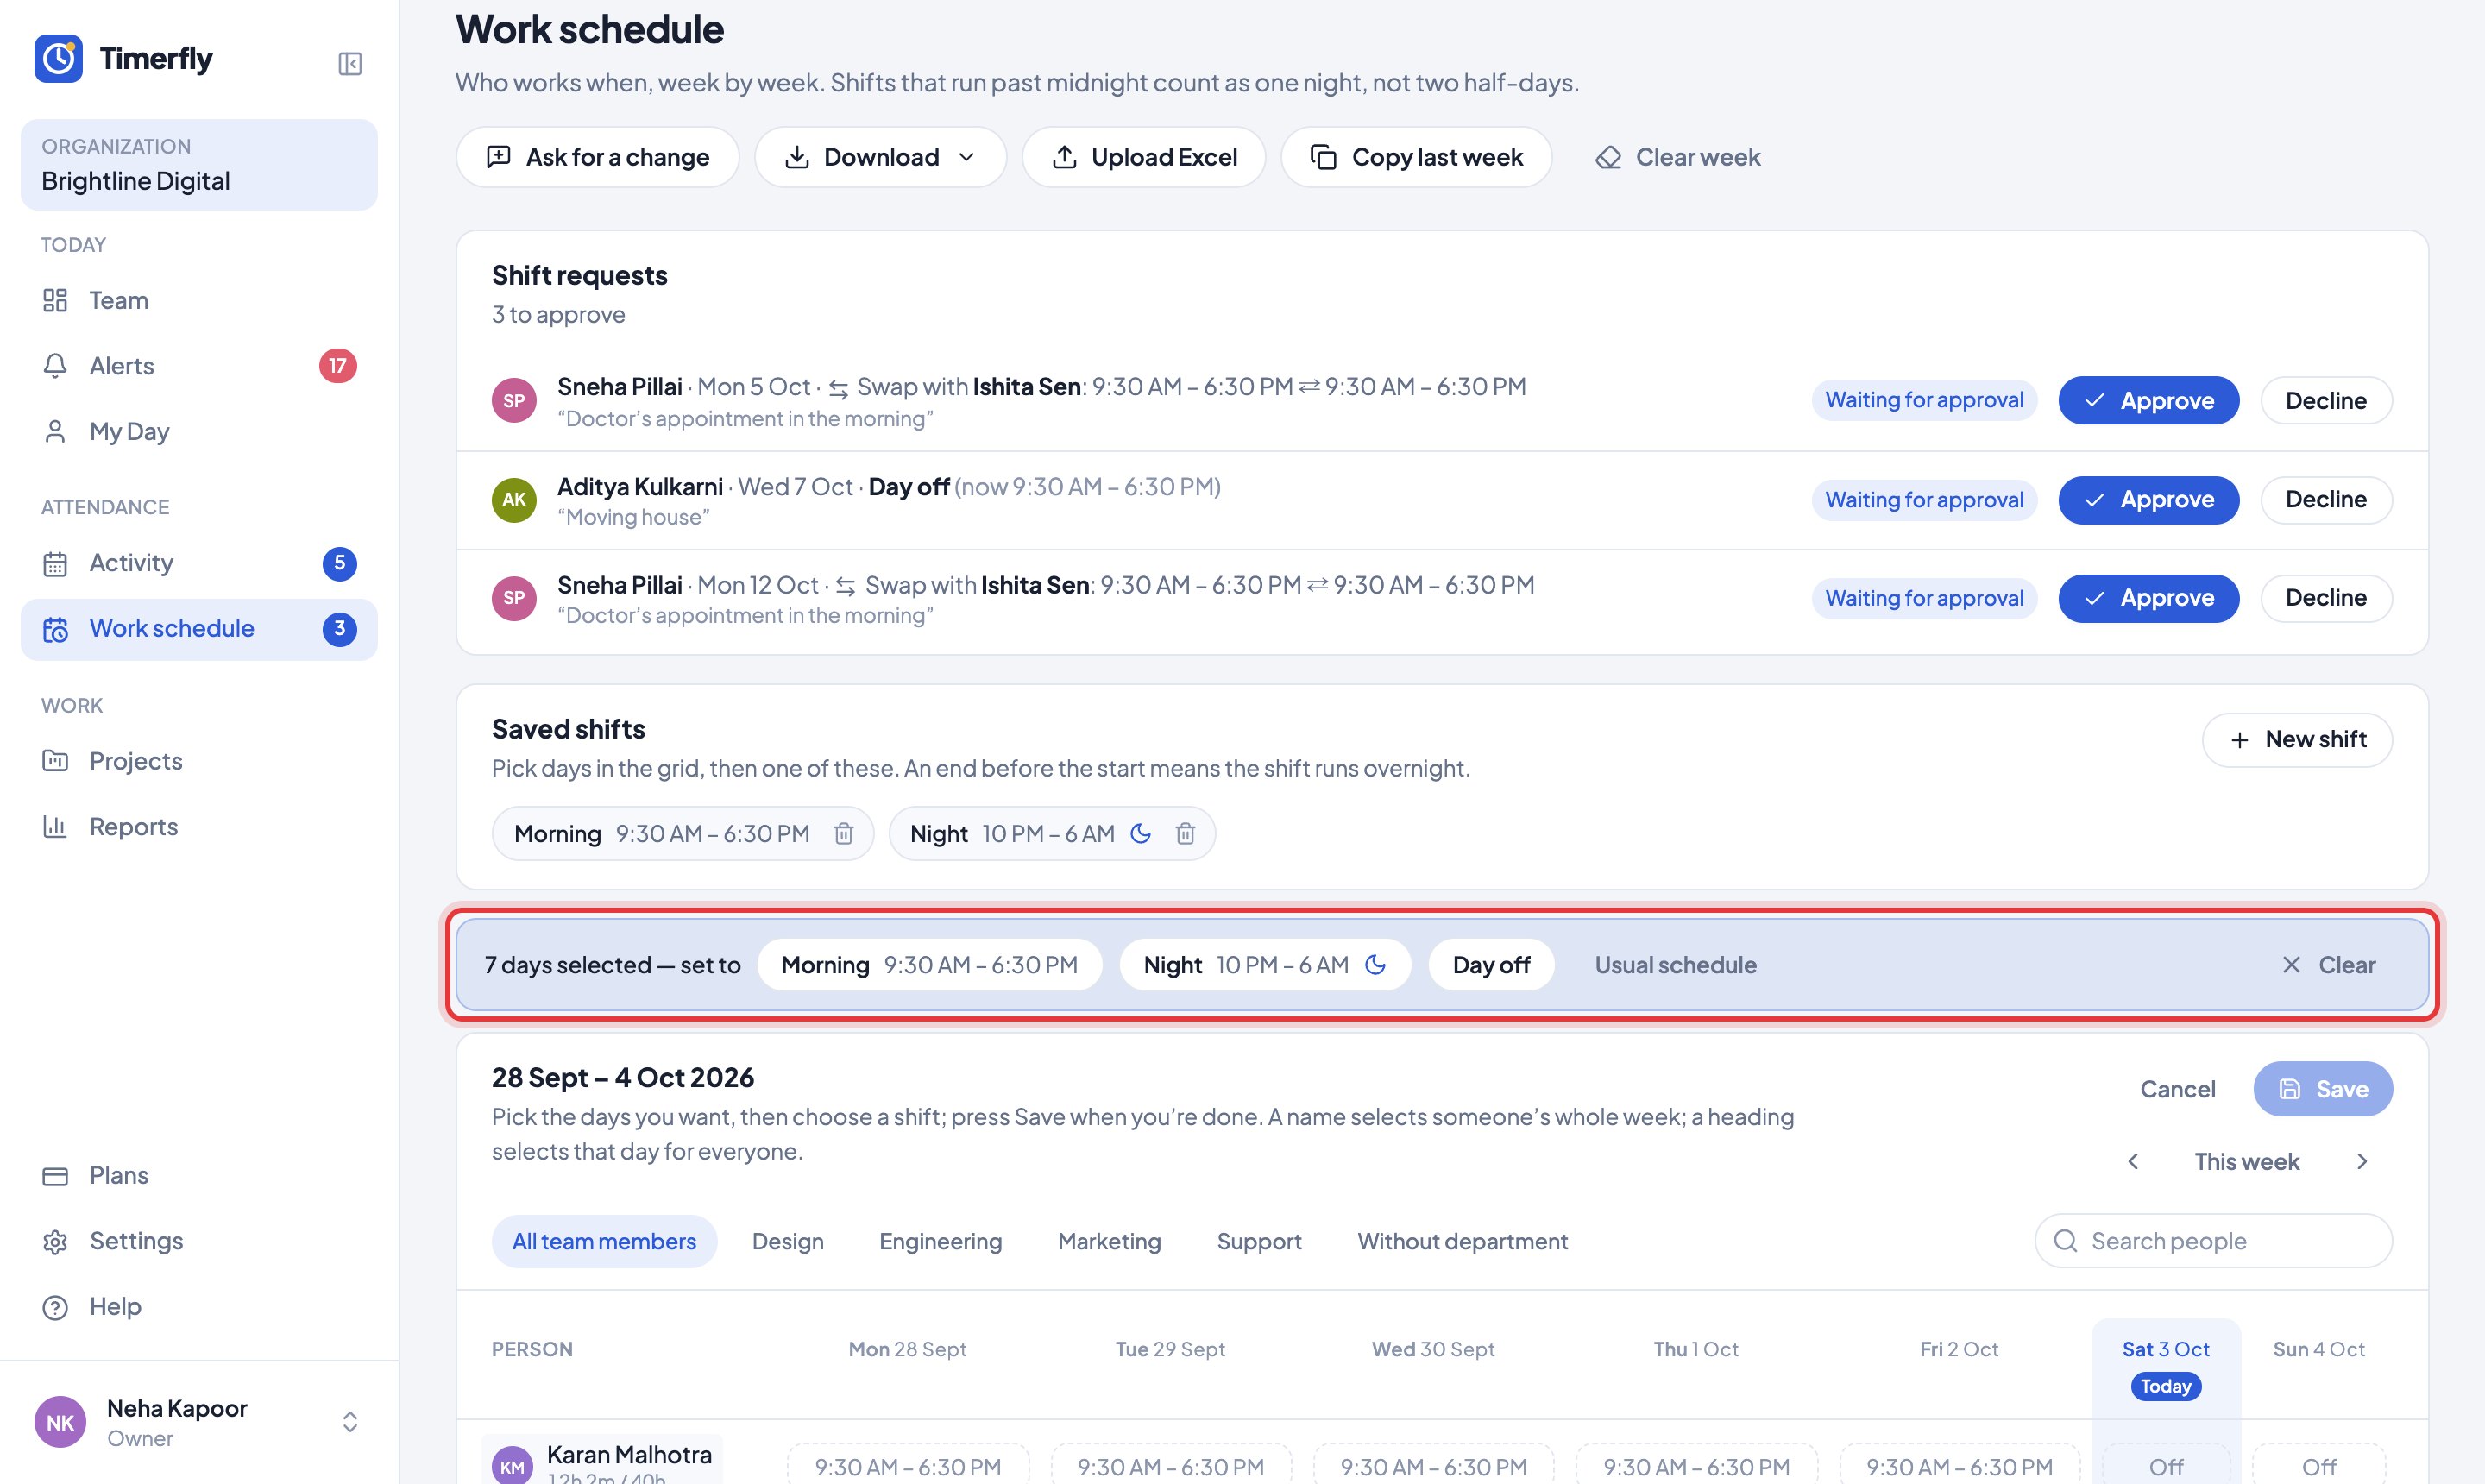Image resolution: width=2485 pixels, height=1484 pixels.
Task: Open Settings from sidebar
Action: pos(199,1241)
